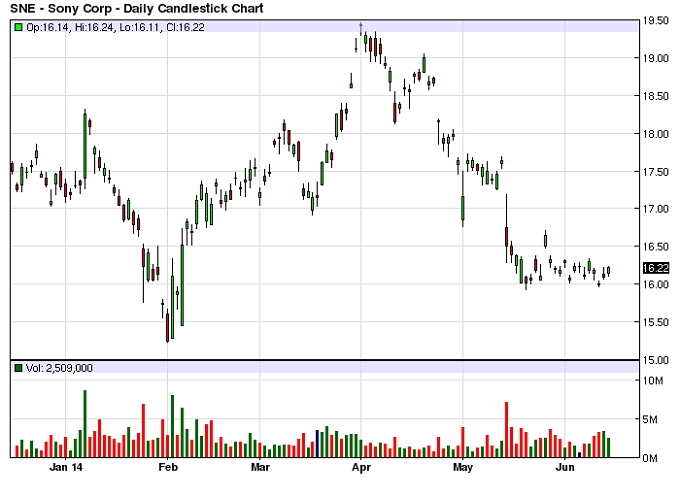The height and width of the screenshot is (497, 680).
Task: Click the 17.00 price axis label
Action: click(x=655, y=209)
